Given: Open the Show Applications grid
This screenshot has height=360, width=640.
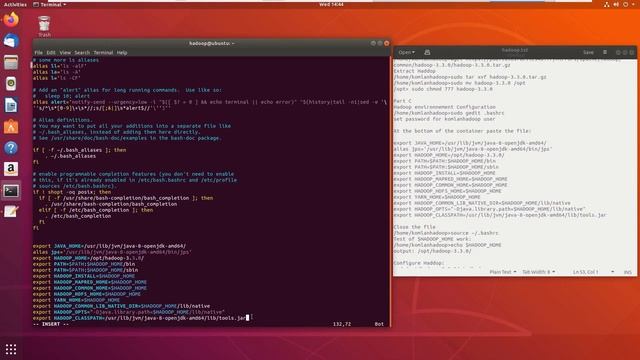Looking at the screenshot, I should (x=11, y=349).
